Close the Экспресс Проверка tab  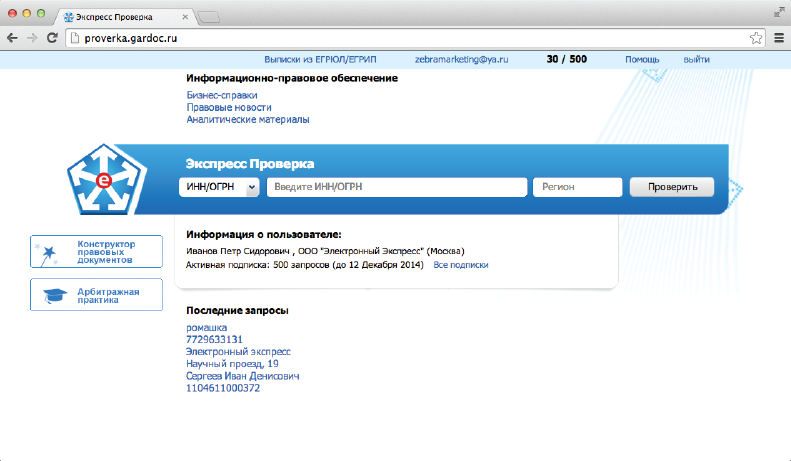(185, 17)
